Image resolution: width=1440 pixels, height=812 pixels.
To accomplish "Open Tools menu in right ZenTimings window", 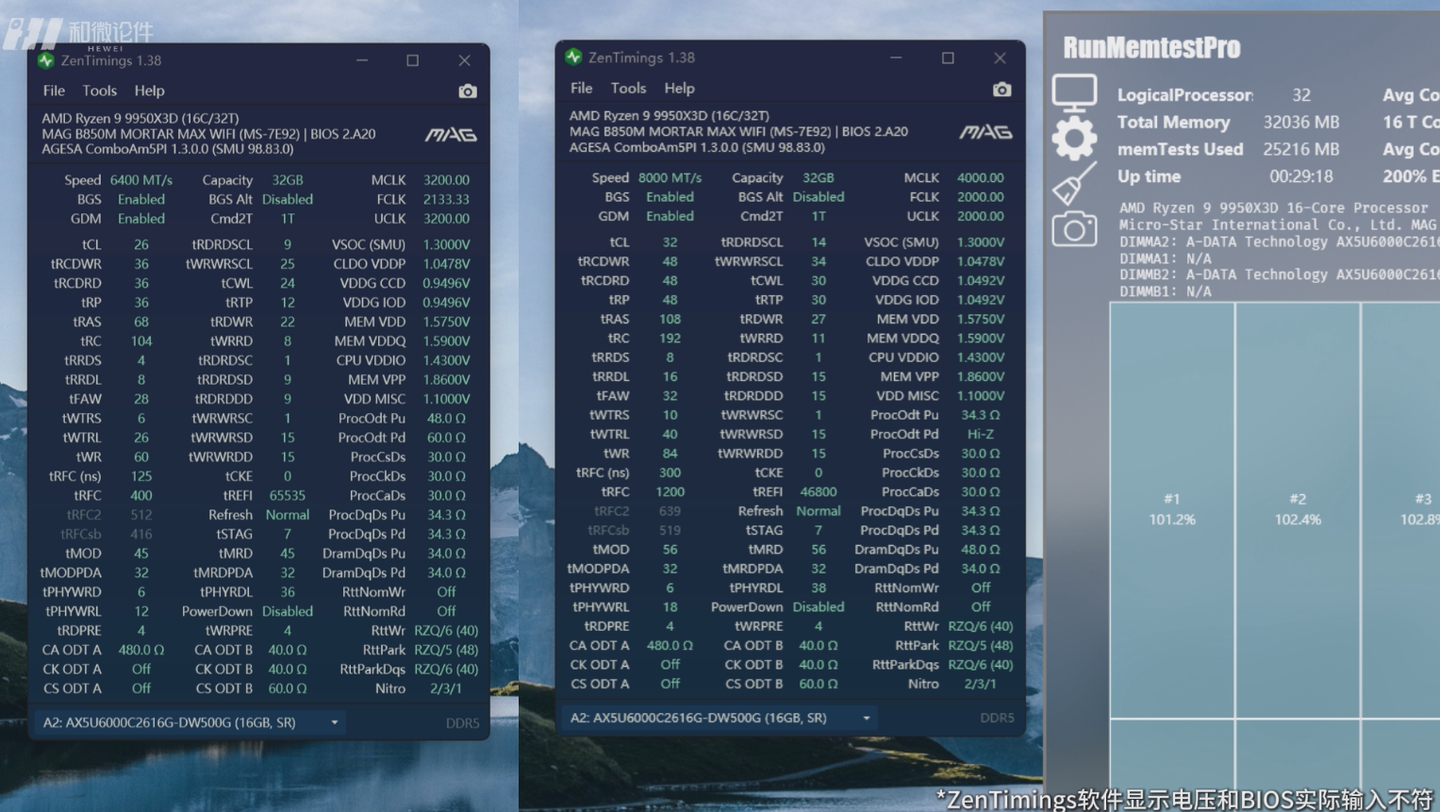I will click(x=628, y=88).
